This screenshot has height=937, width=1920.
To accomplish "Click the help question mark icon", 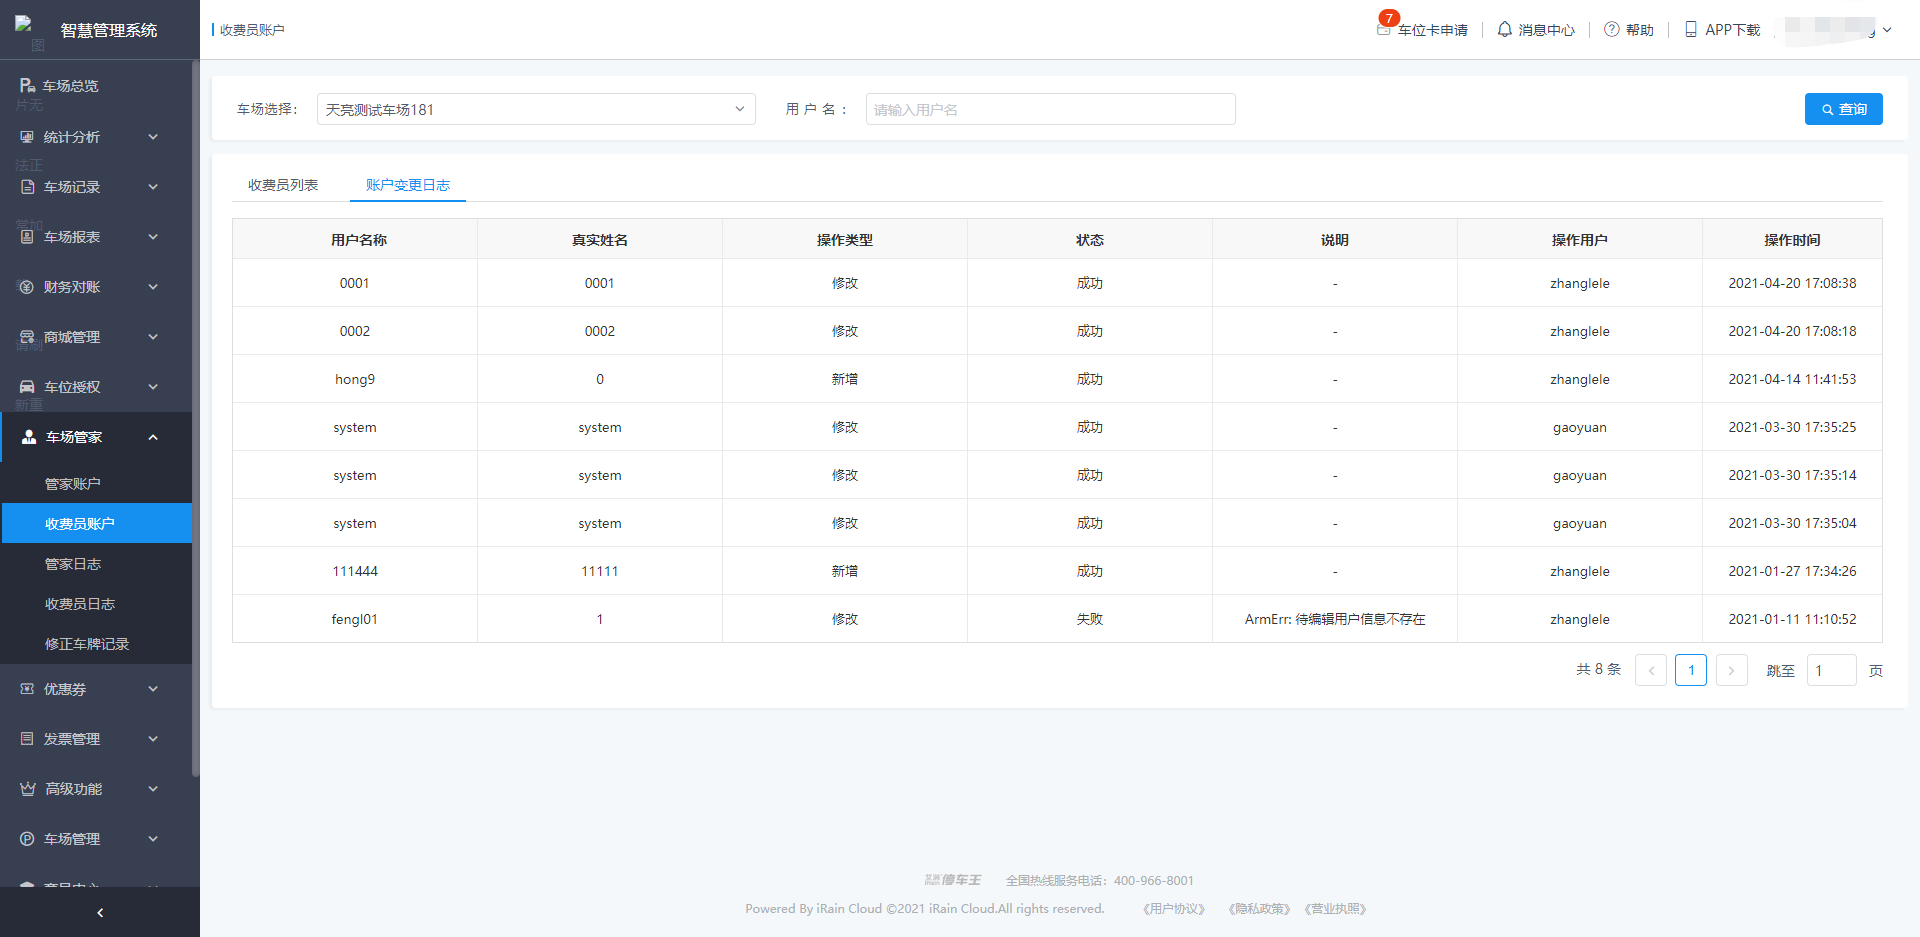I will point(1611,30).
